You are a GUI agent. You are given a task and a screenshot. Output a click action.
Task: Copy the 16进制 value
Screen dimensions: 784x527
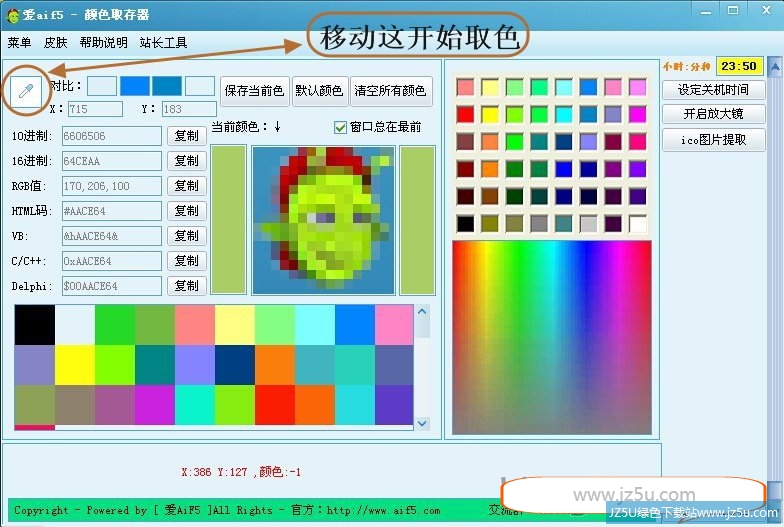coord(186,161)
